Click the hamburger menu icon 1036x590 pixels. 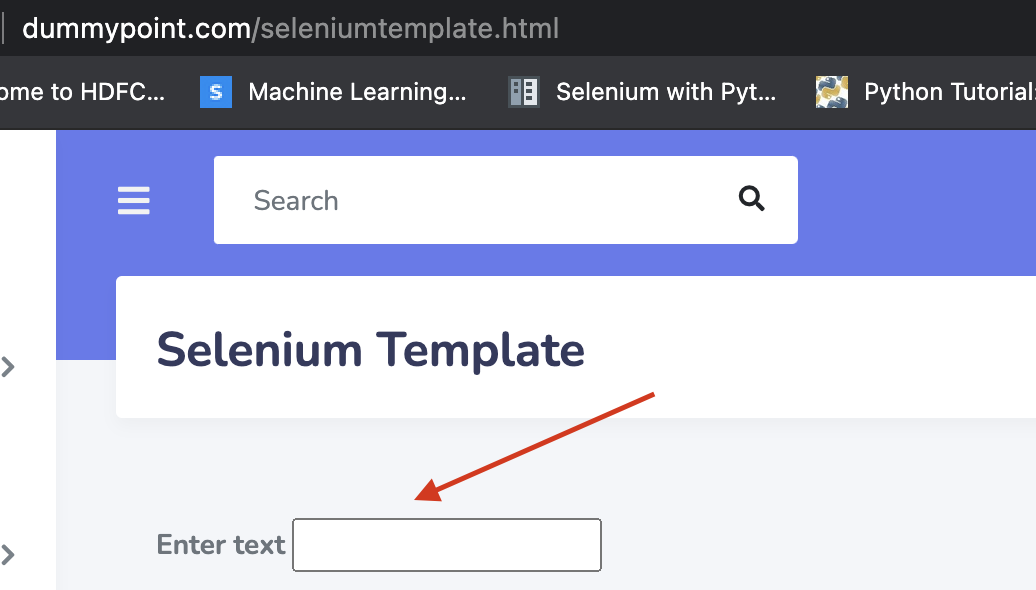click(134, 201)
